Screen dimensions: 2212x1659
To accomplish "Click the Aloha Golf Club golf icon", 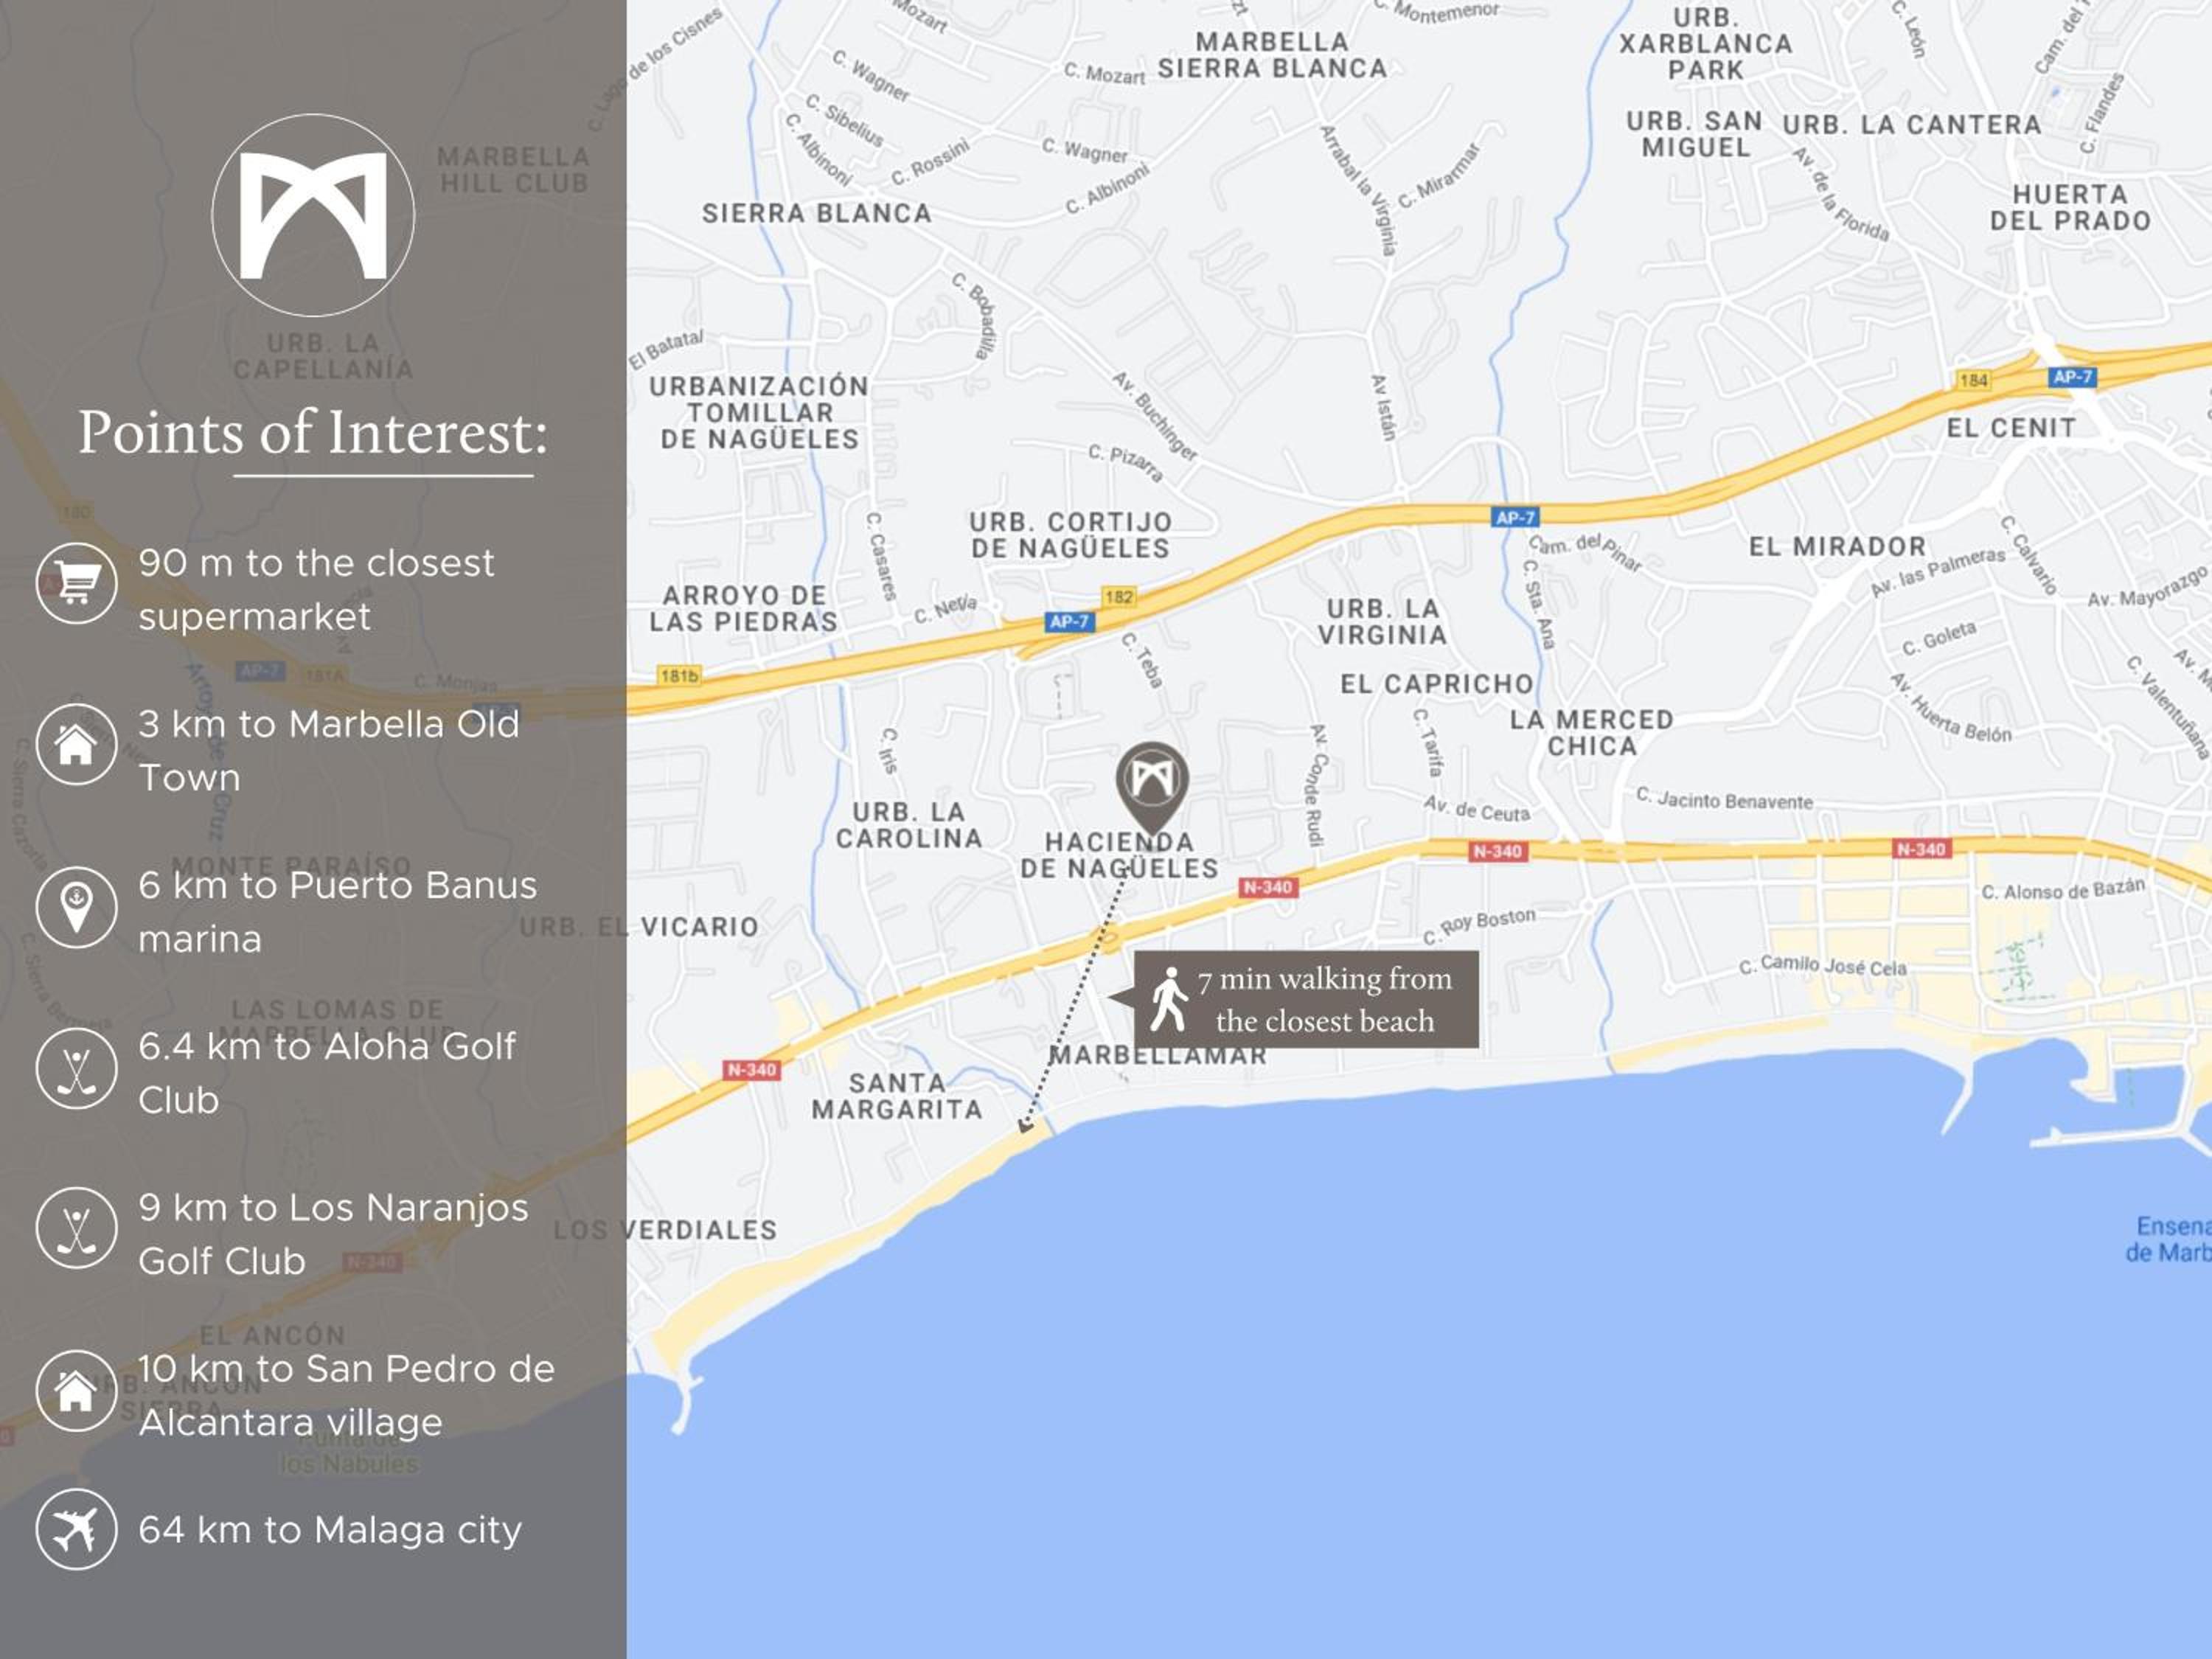I will [x=77, y=1069].
